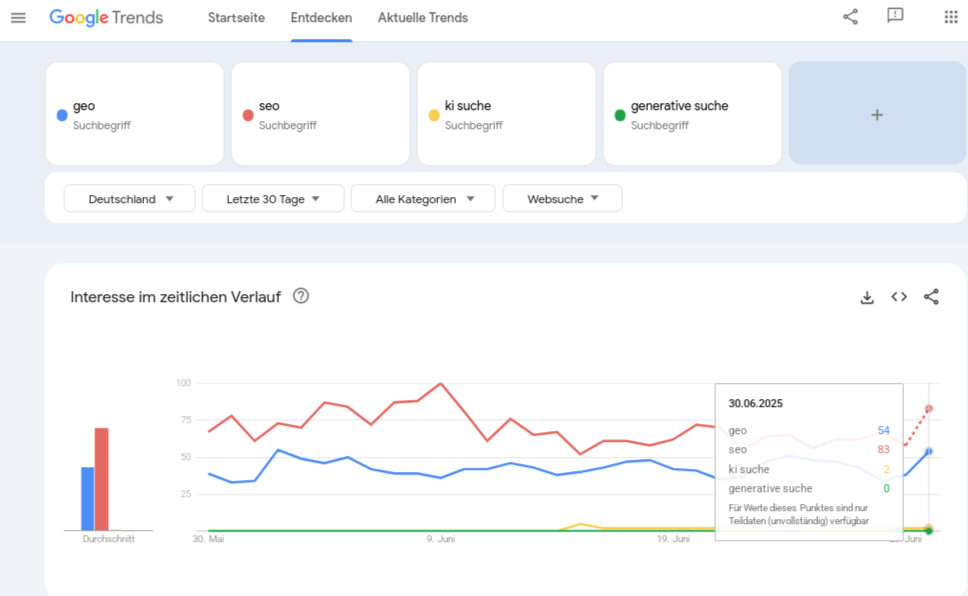968x596 pixels.
Task: Open the Deutschland region dropdown
Action: pyautogui.click(x=130, y=199)
